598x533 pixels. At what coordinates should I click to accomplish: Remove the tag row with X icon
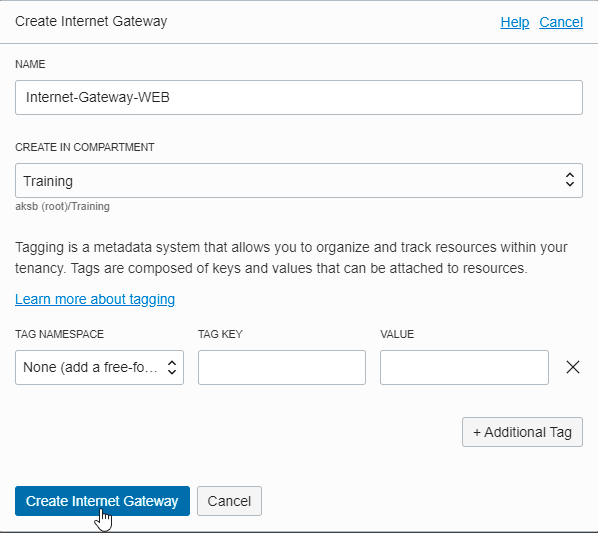572,367
